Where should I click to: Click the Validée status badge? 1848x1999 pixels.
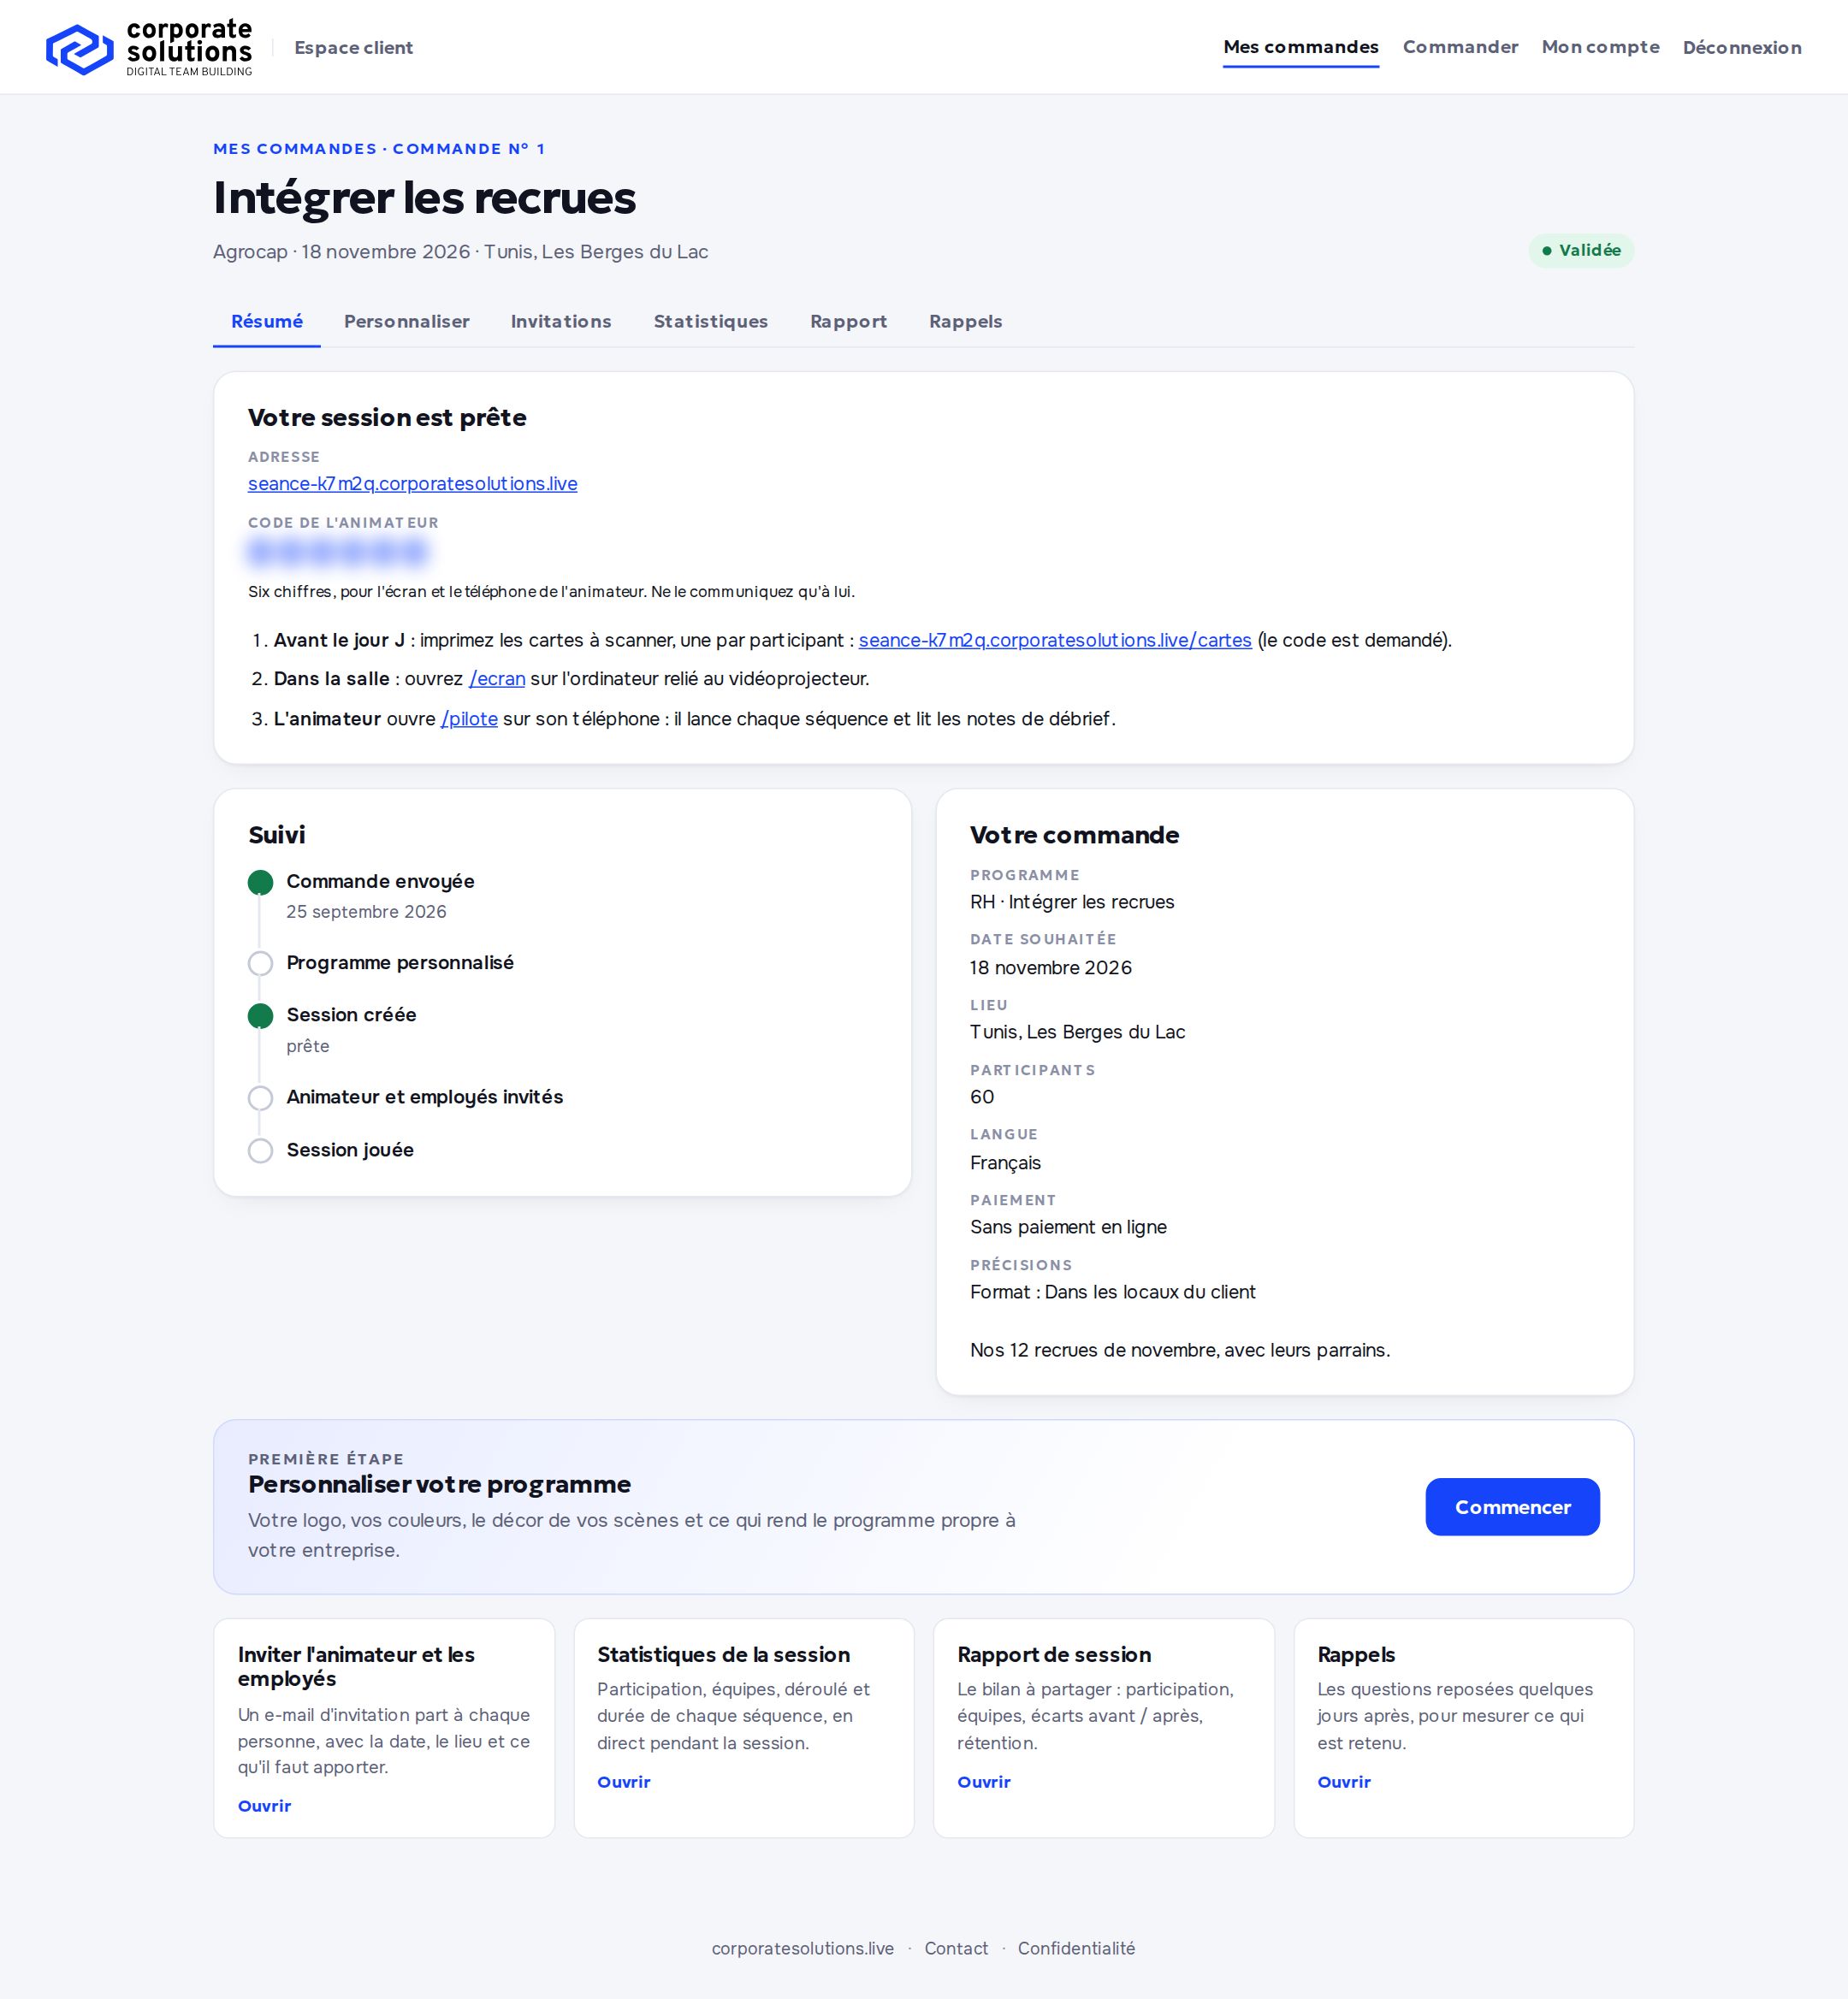click(x=1581, y=250)
